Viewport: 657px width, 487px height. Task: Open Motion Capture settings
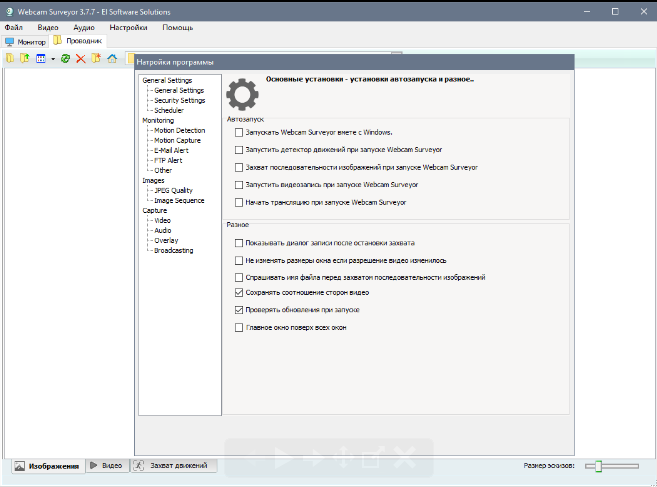(x=177, y=140)
